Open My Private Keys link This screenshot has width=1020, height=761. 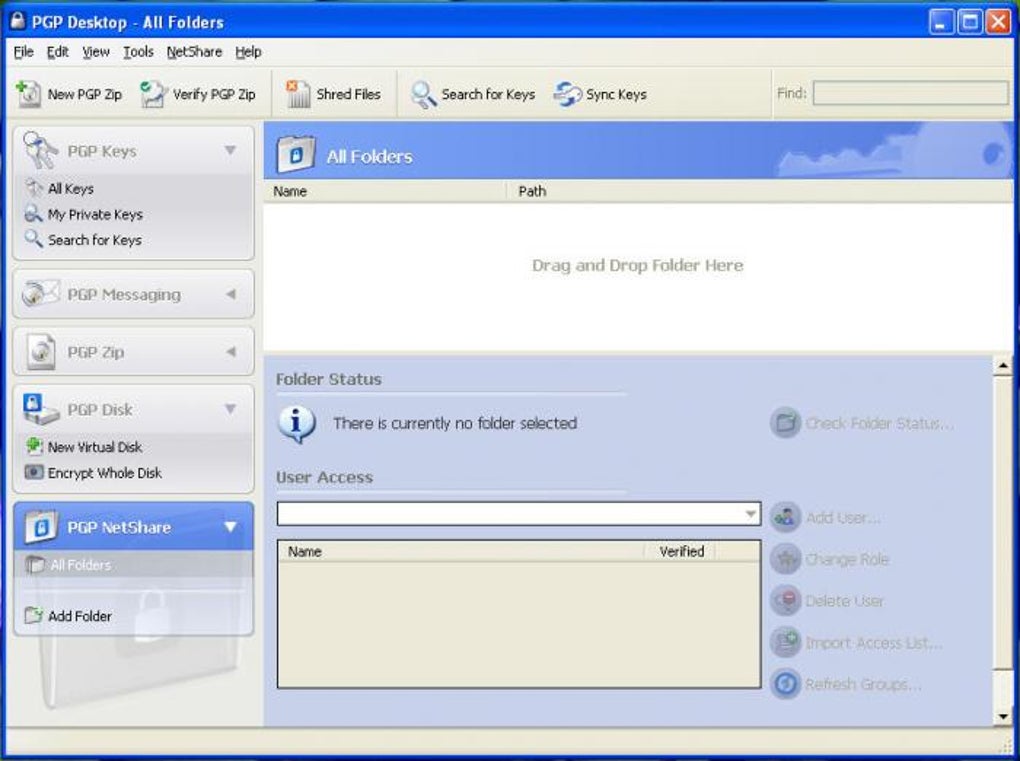tap(95, 214)
